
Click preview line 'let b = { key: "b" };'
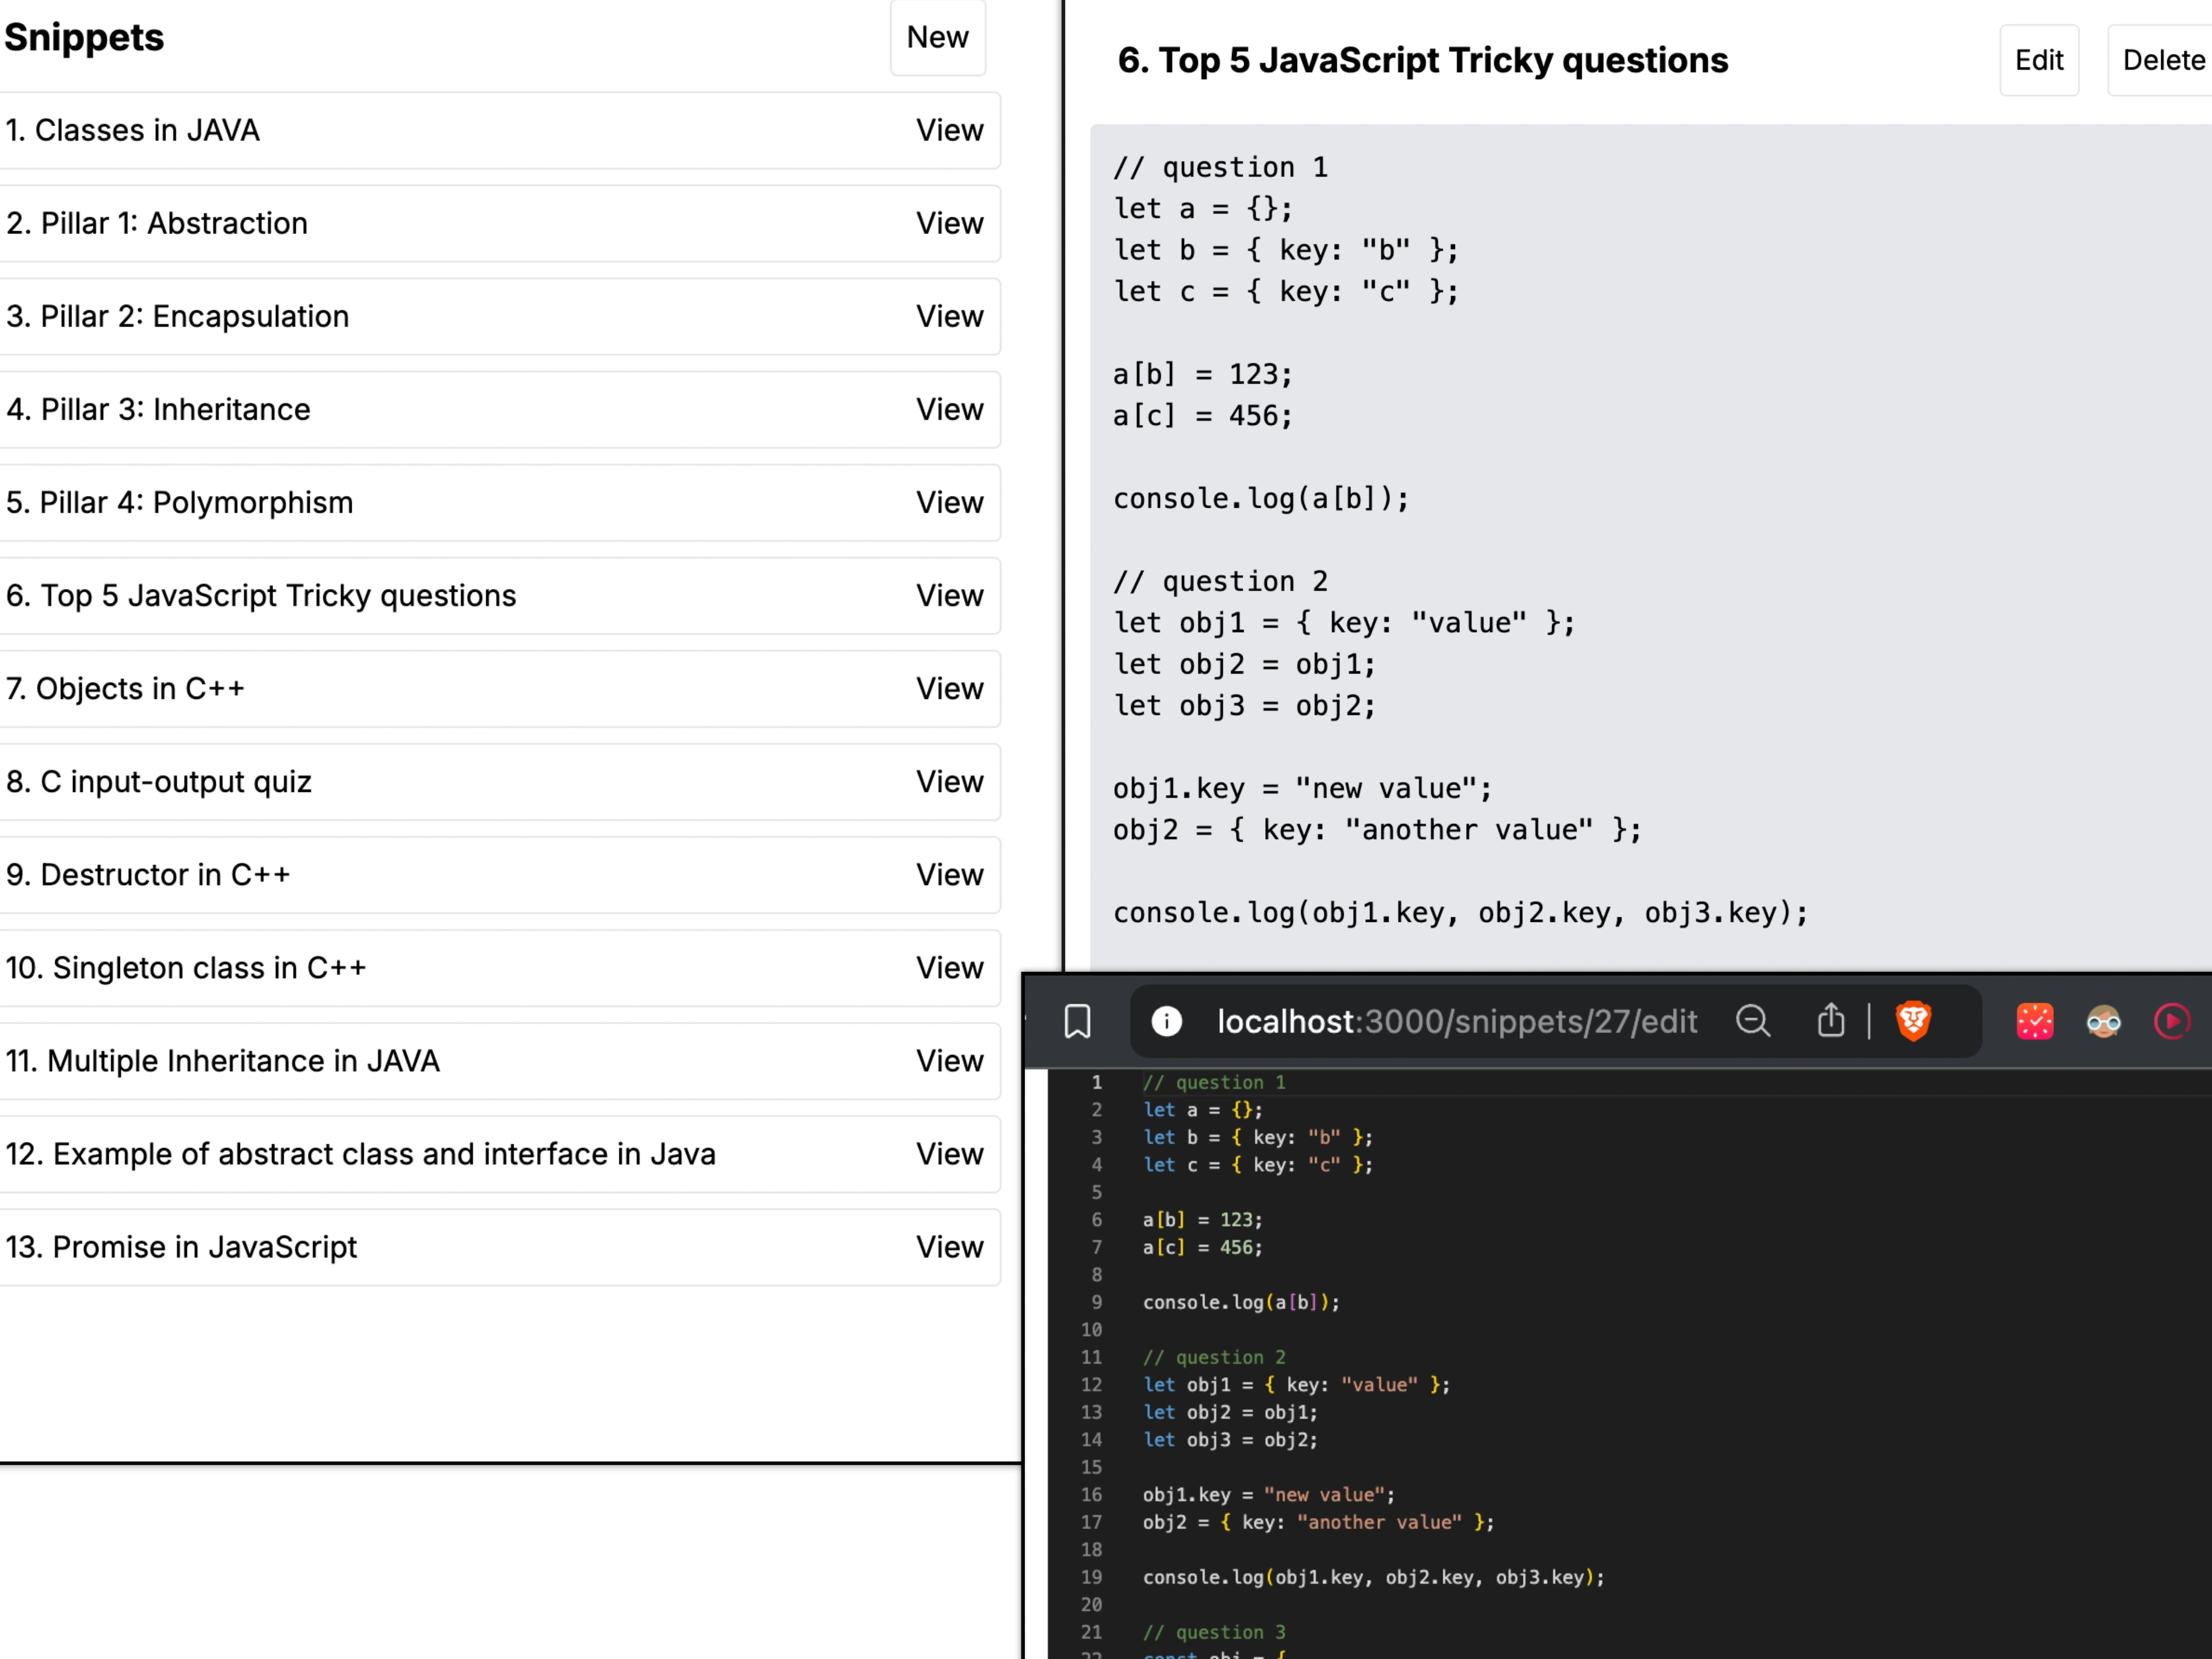point(1286,250)
